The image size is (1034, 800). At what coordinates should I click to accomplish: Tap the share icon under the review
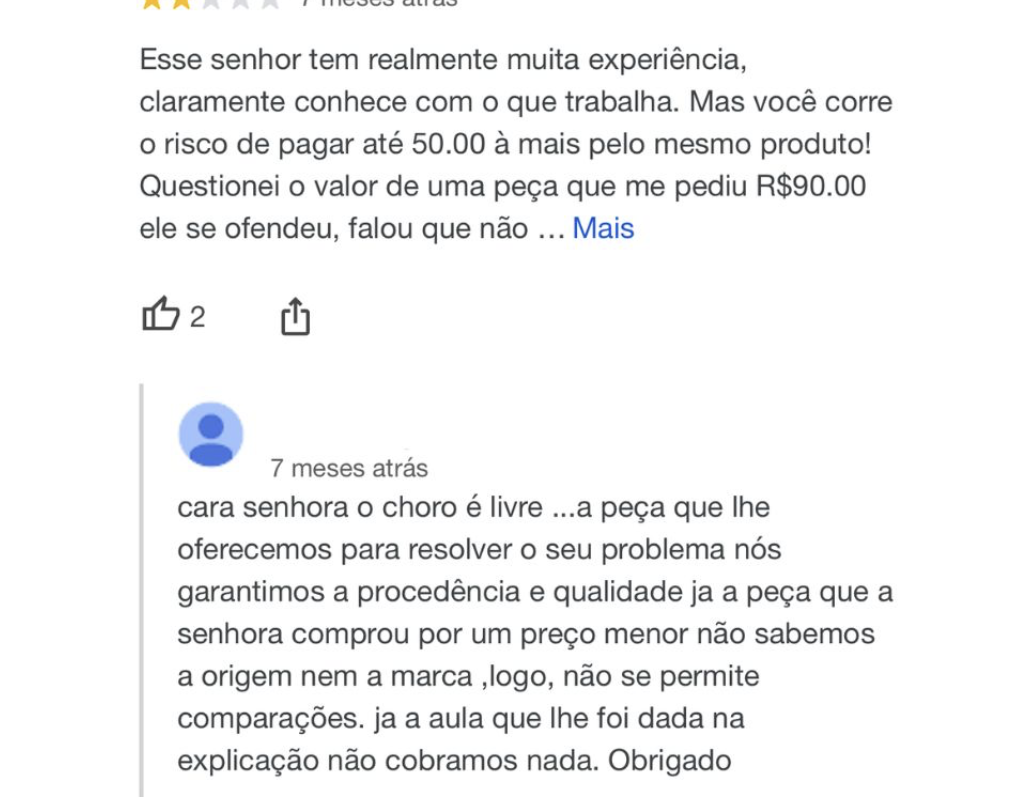tap(295, 317)
